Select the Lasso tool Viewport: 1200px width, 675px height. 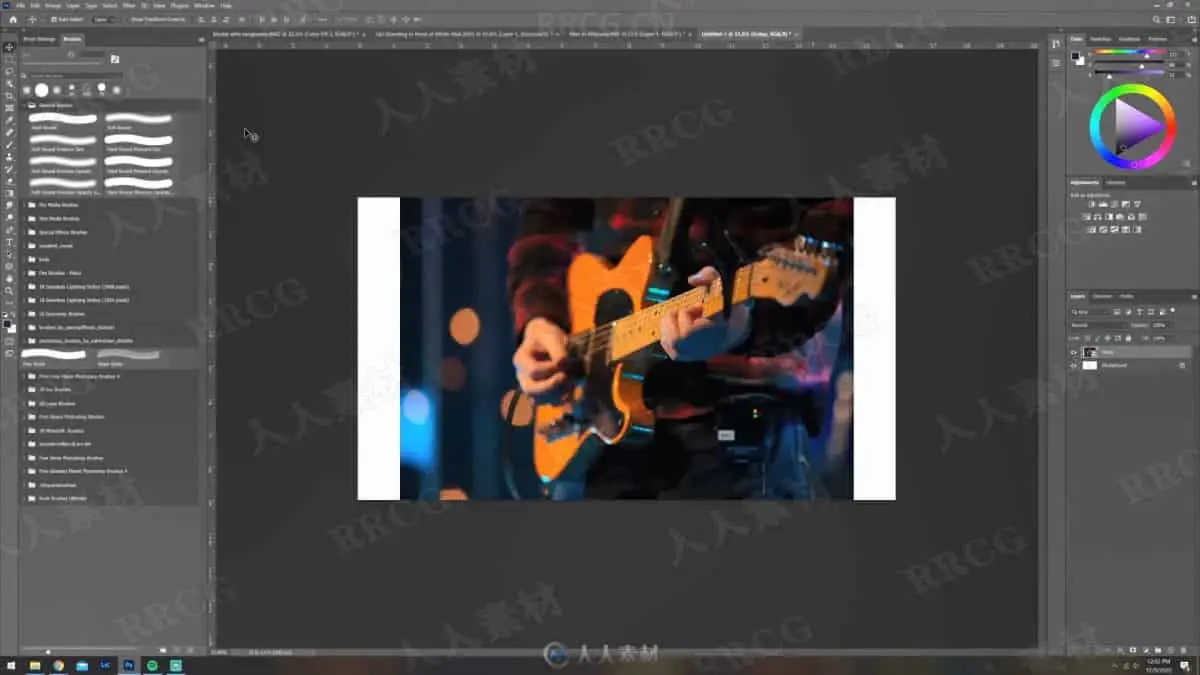10,71
